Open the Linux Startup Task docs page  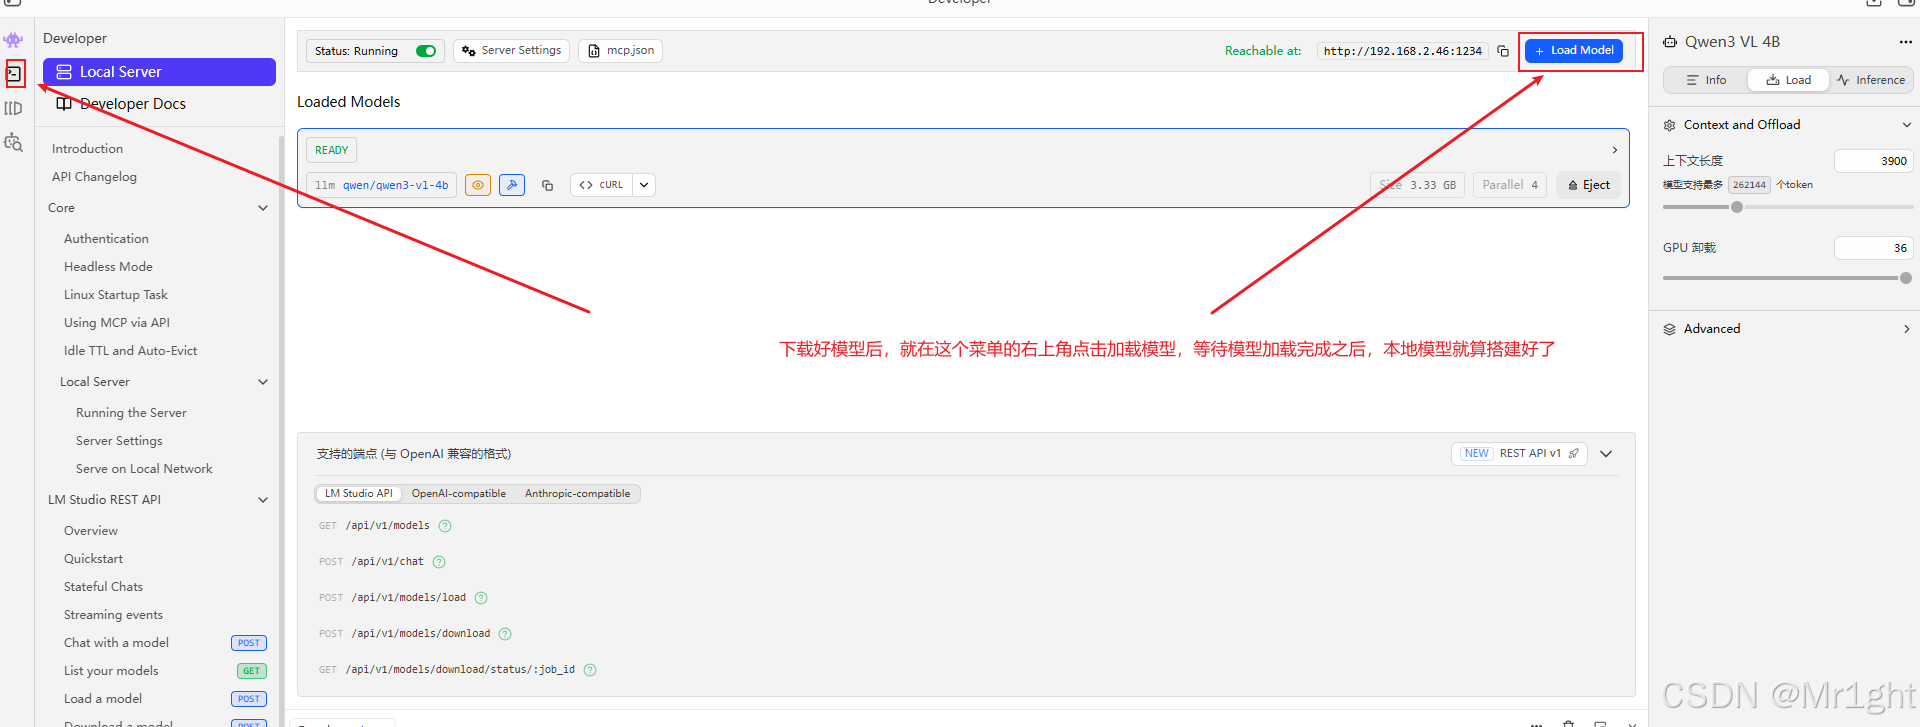pyautogui.click(x=116, y=295)
